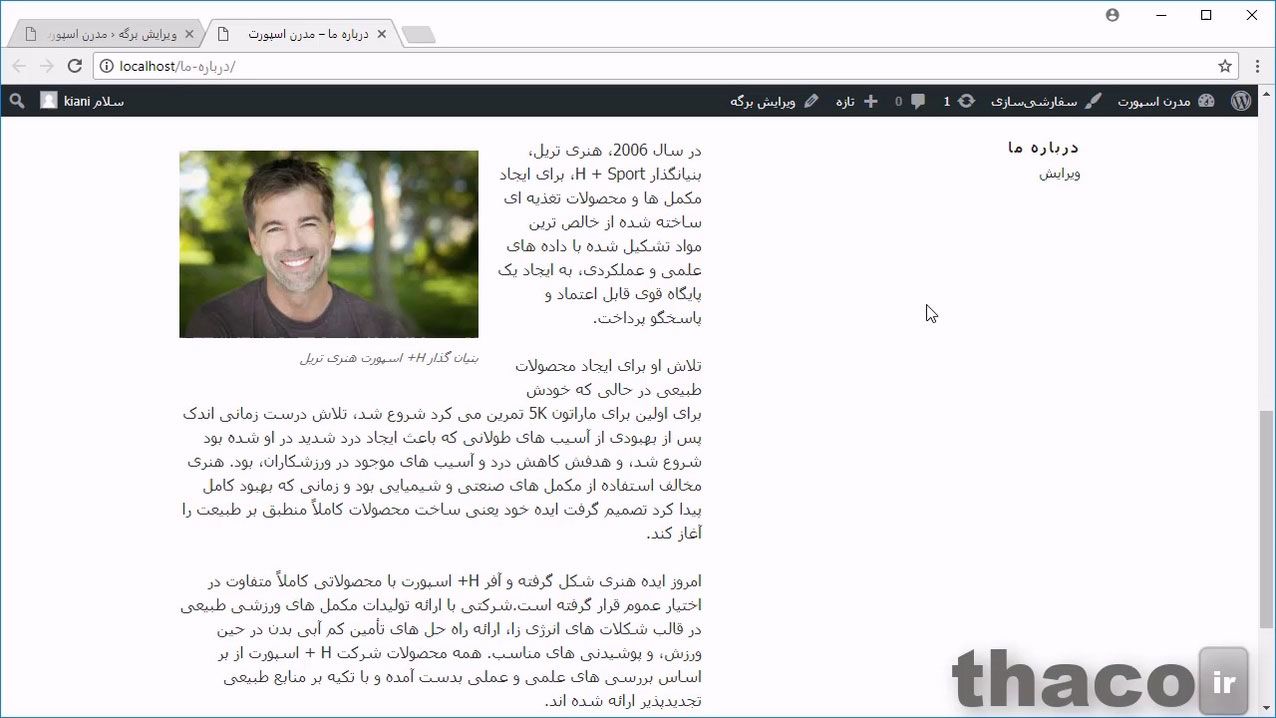This screenshot has height=718, width=1276.
Task: Click the paragraph starting در سال 2006
Action: pyautogui.click(x=600, y=234)
